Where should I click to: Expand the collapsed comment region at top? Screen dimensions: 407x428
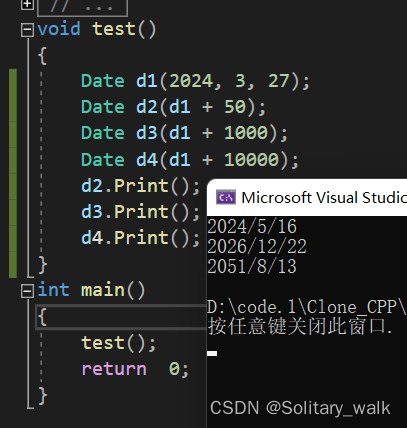coord(27,5)
